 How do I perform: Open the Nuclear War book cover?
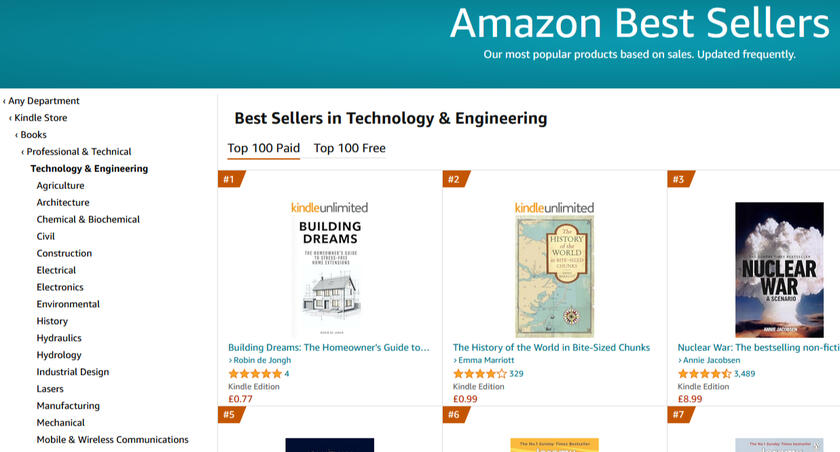click(779, 270)
